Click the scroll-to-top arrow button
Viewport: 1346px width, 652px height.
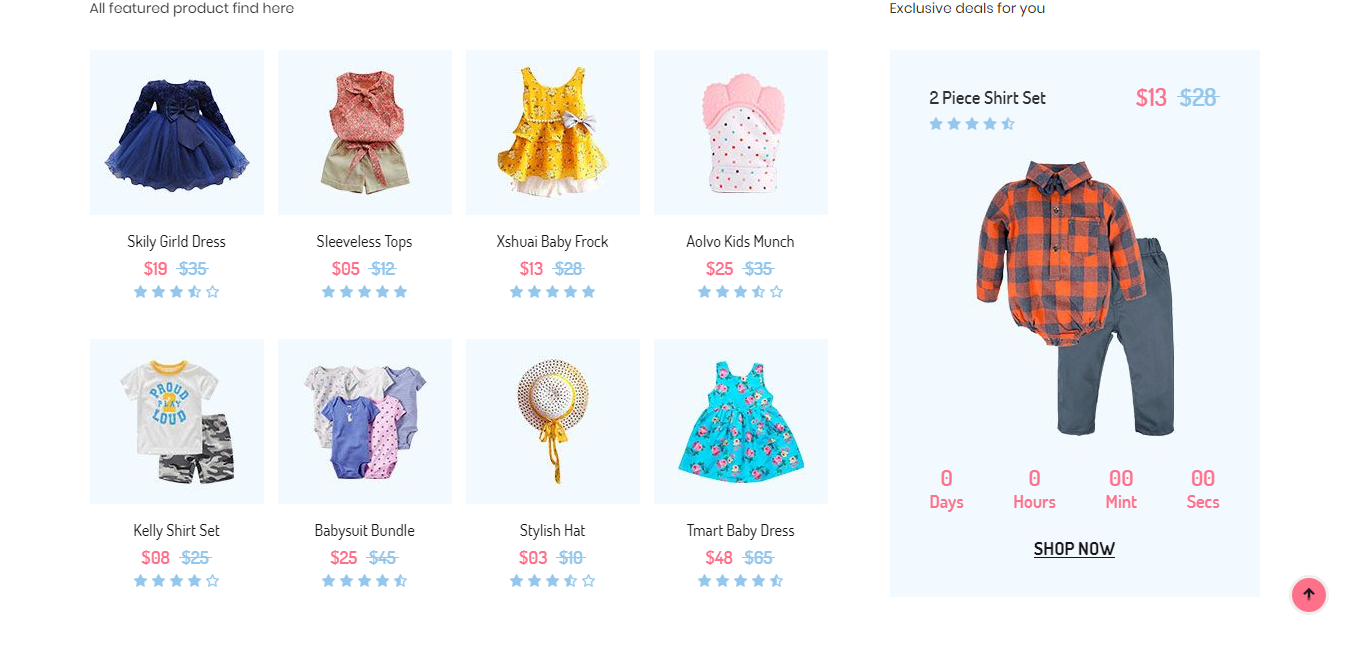click(1308, 594)
